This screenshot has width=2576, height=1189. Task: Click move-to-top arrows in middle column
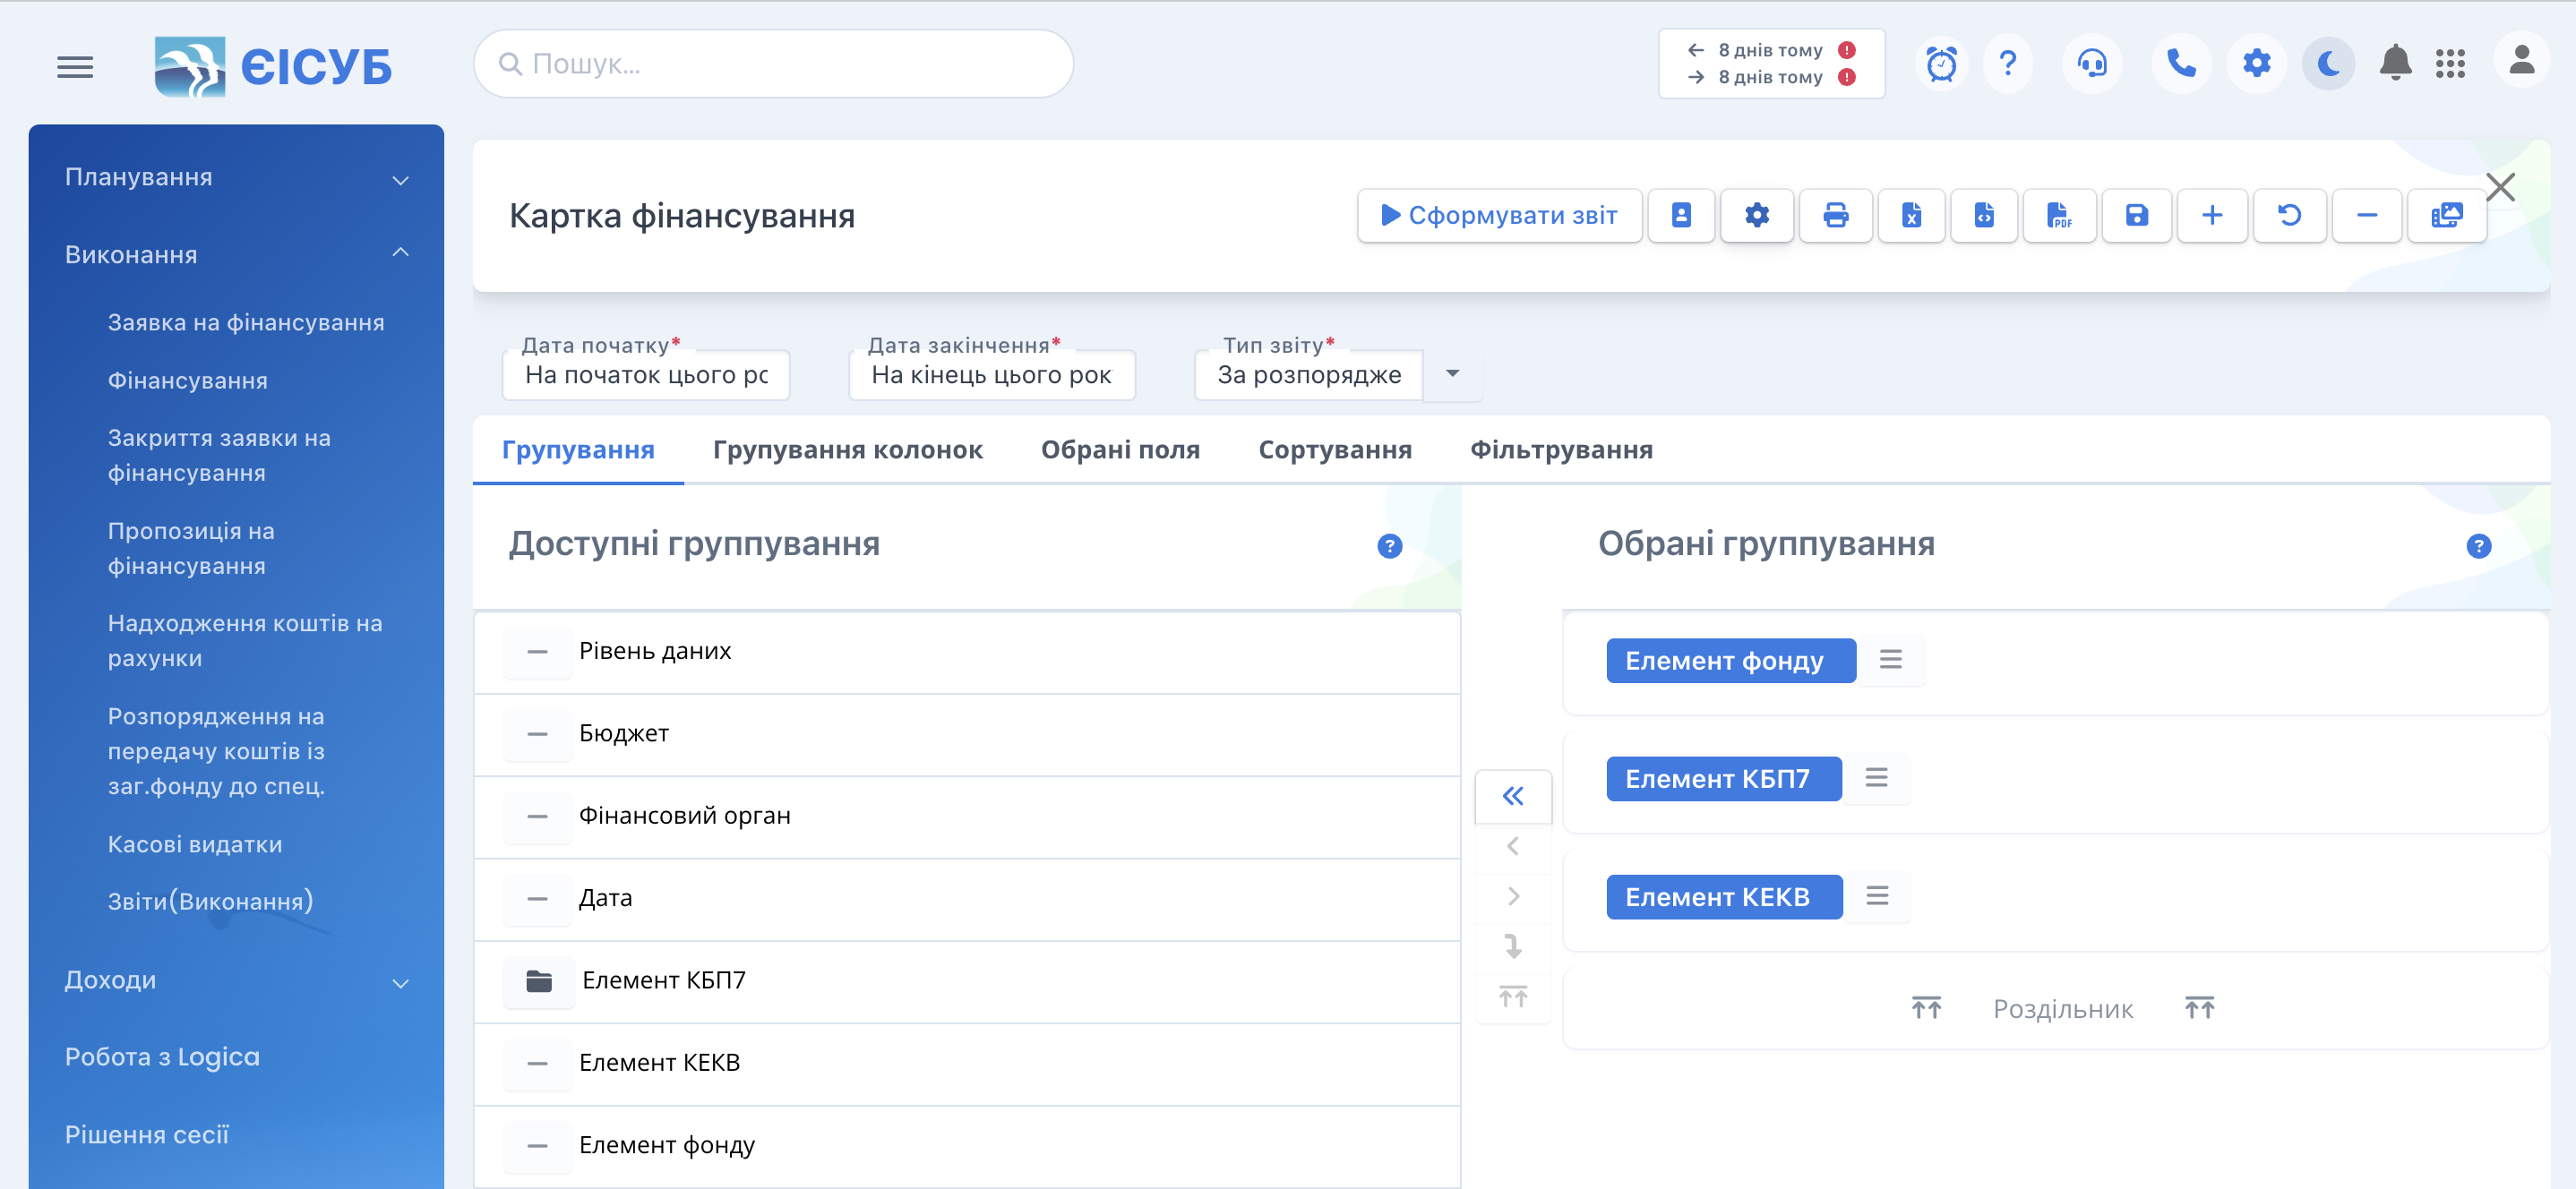pos(1513,997)
